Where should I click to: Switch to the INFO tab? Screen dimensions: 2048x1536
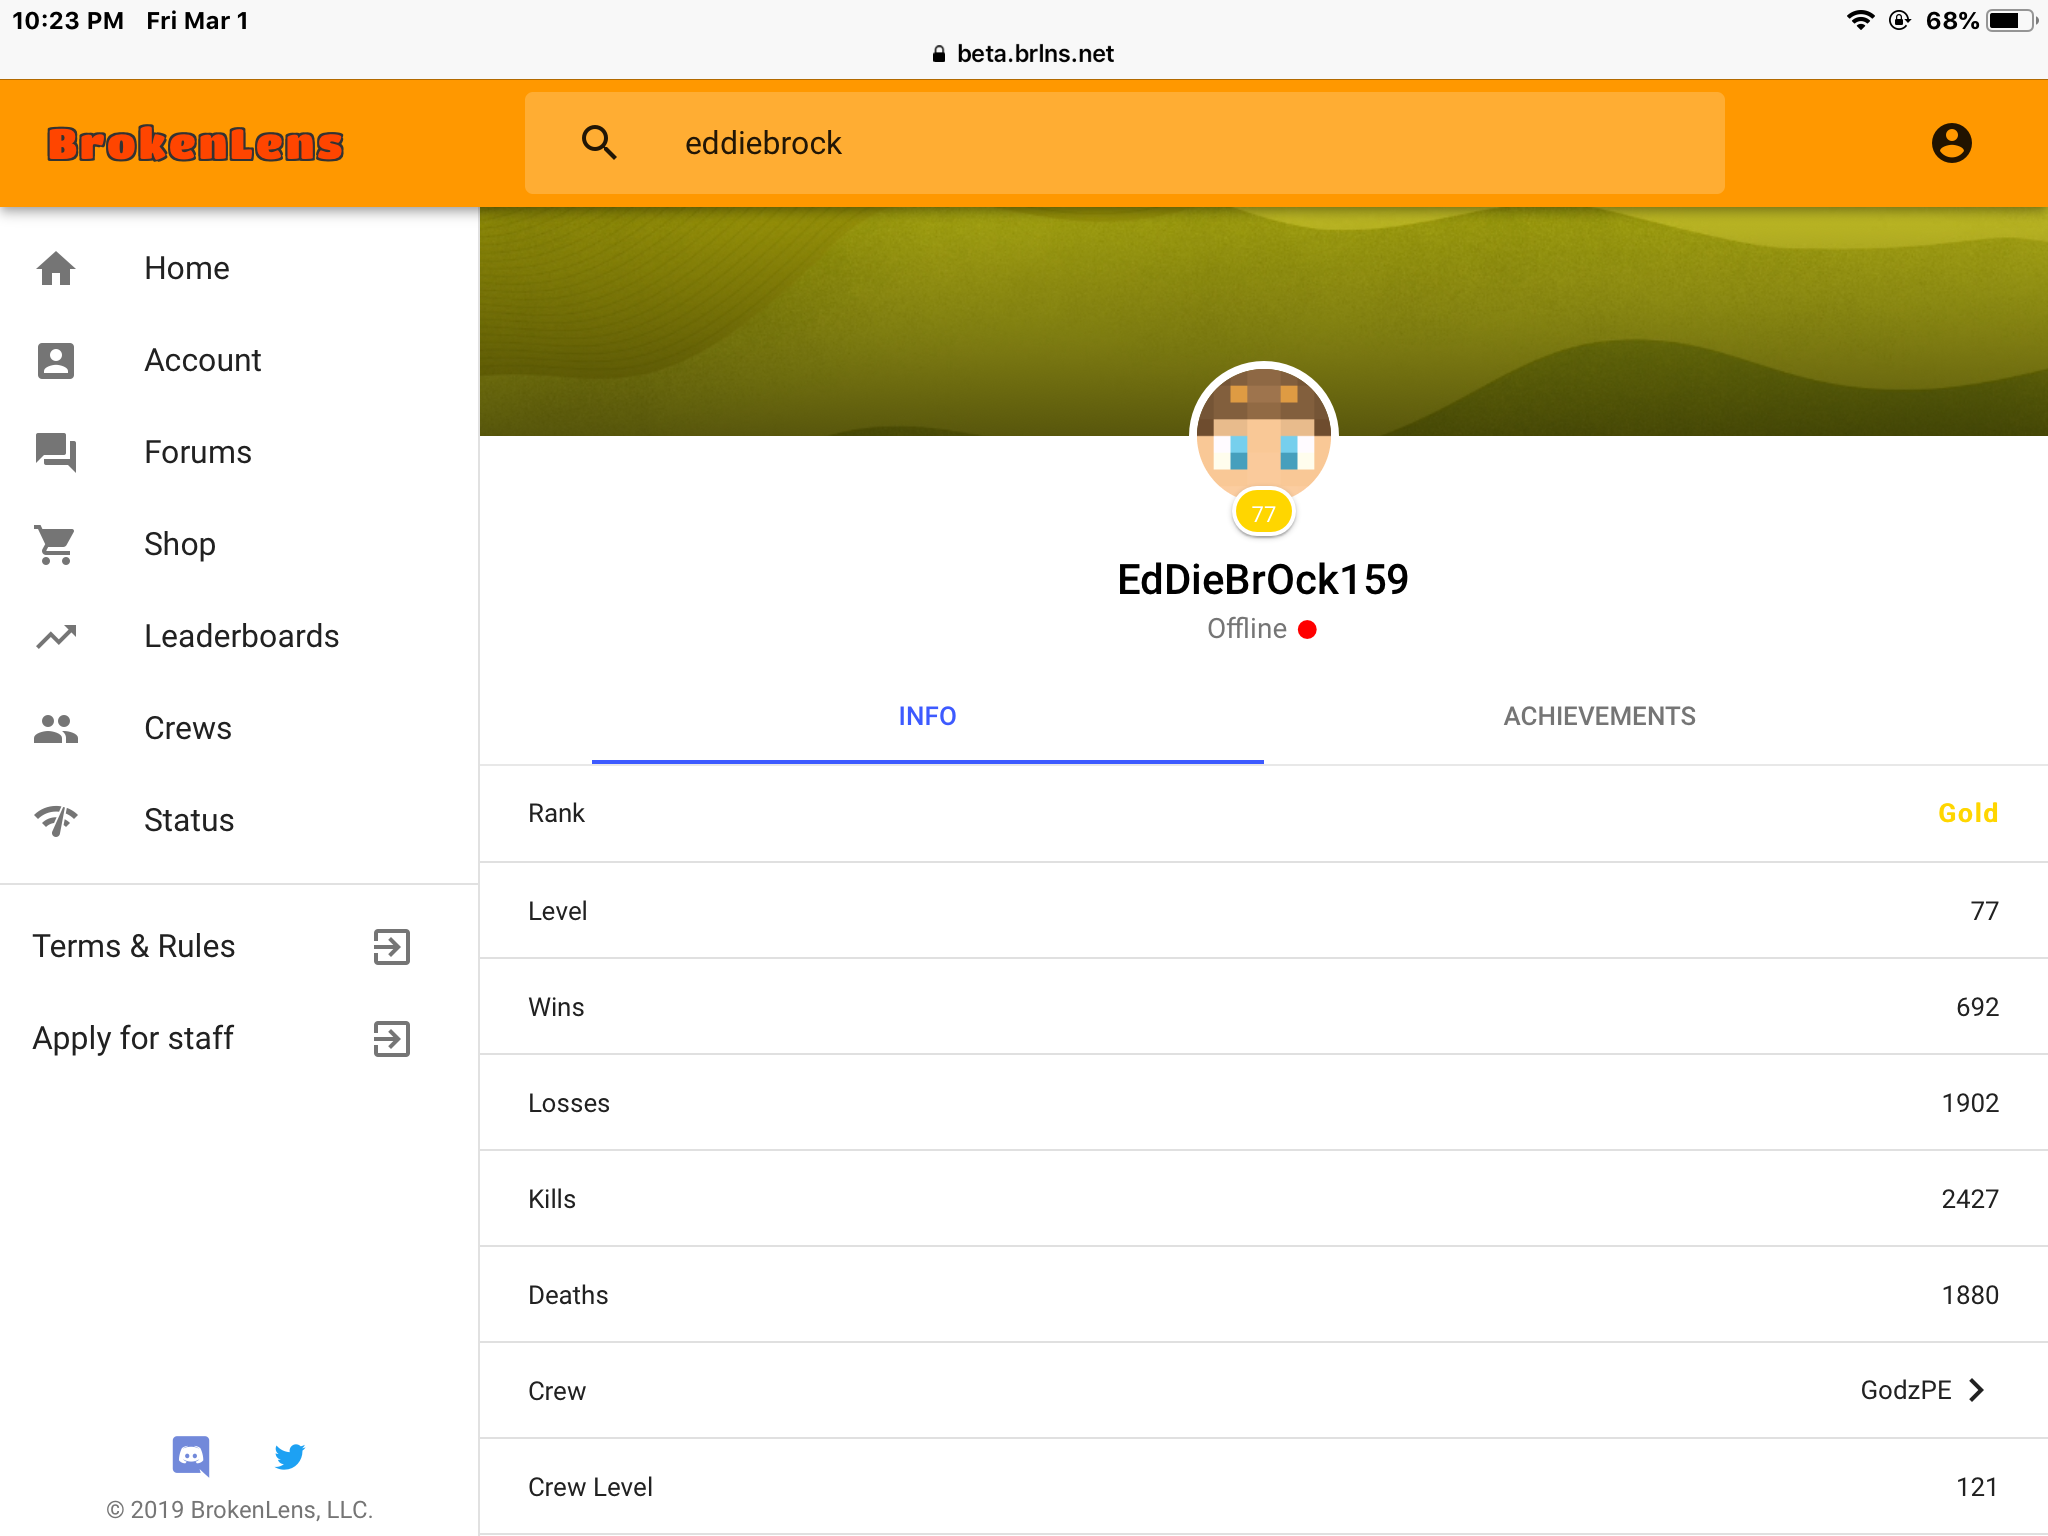[927, 716]
